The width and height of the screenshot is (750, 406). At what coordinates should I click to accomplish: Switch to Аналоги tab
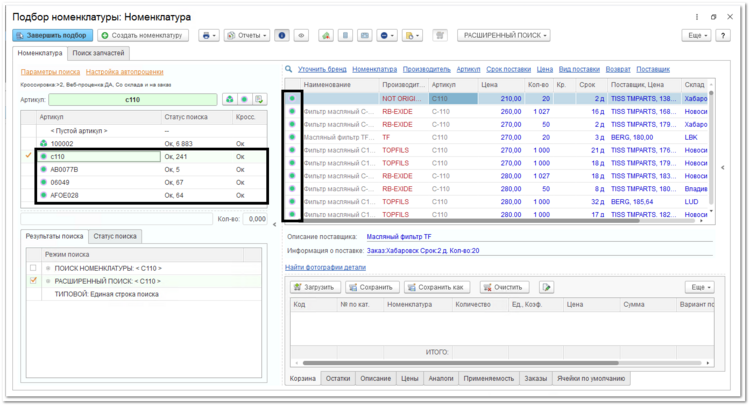click(x=441, y=379)
